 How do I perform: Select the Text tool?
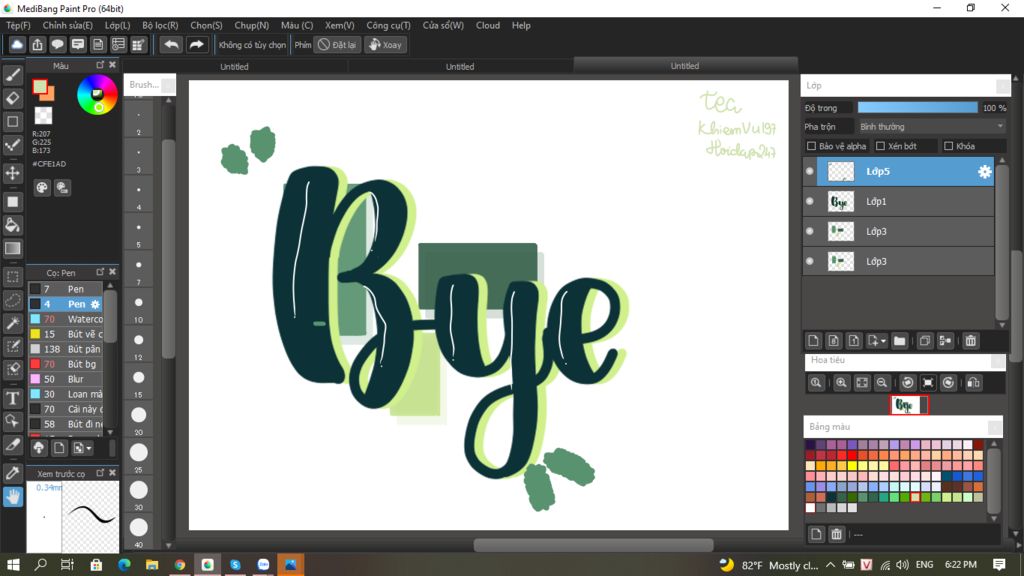[x=12, y=398]
